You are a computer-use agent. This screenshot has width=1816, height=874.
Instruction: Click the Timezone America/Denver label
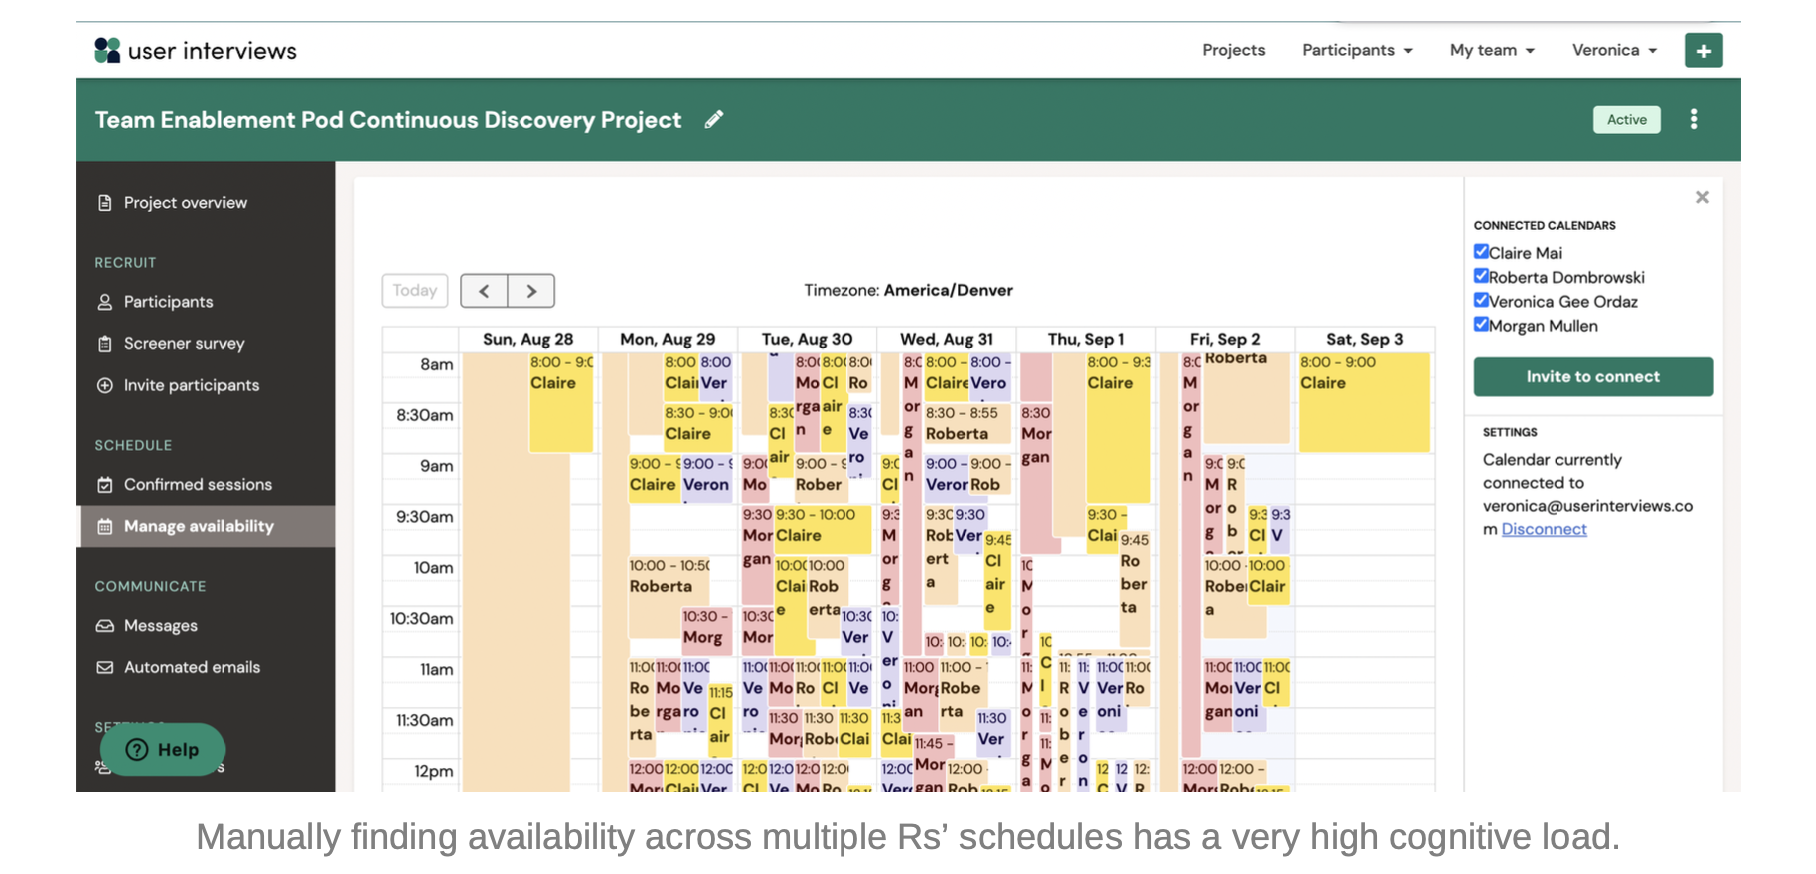(x=908, y=291)
